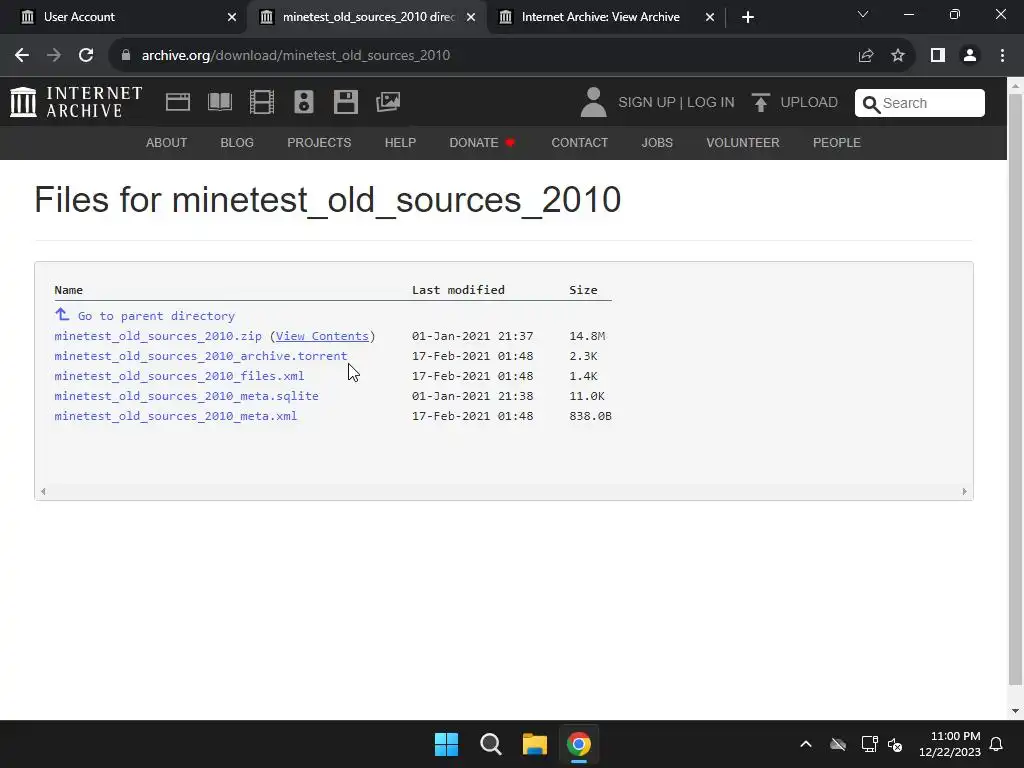
Task: Open Windows taskbar search
Action: tap(490, 744)
